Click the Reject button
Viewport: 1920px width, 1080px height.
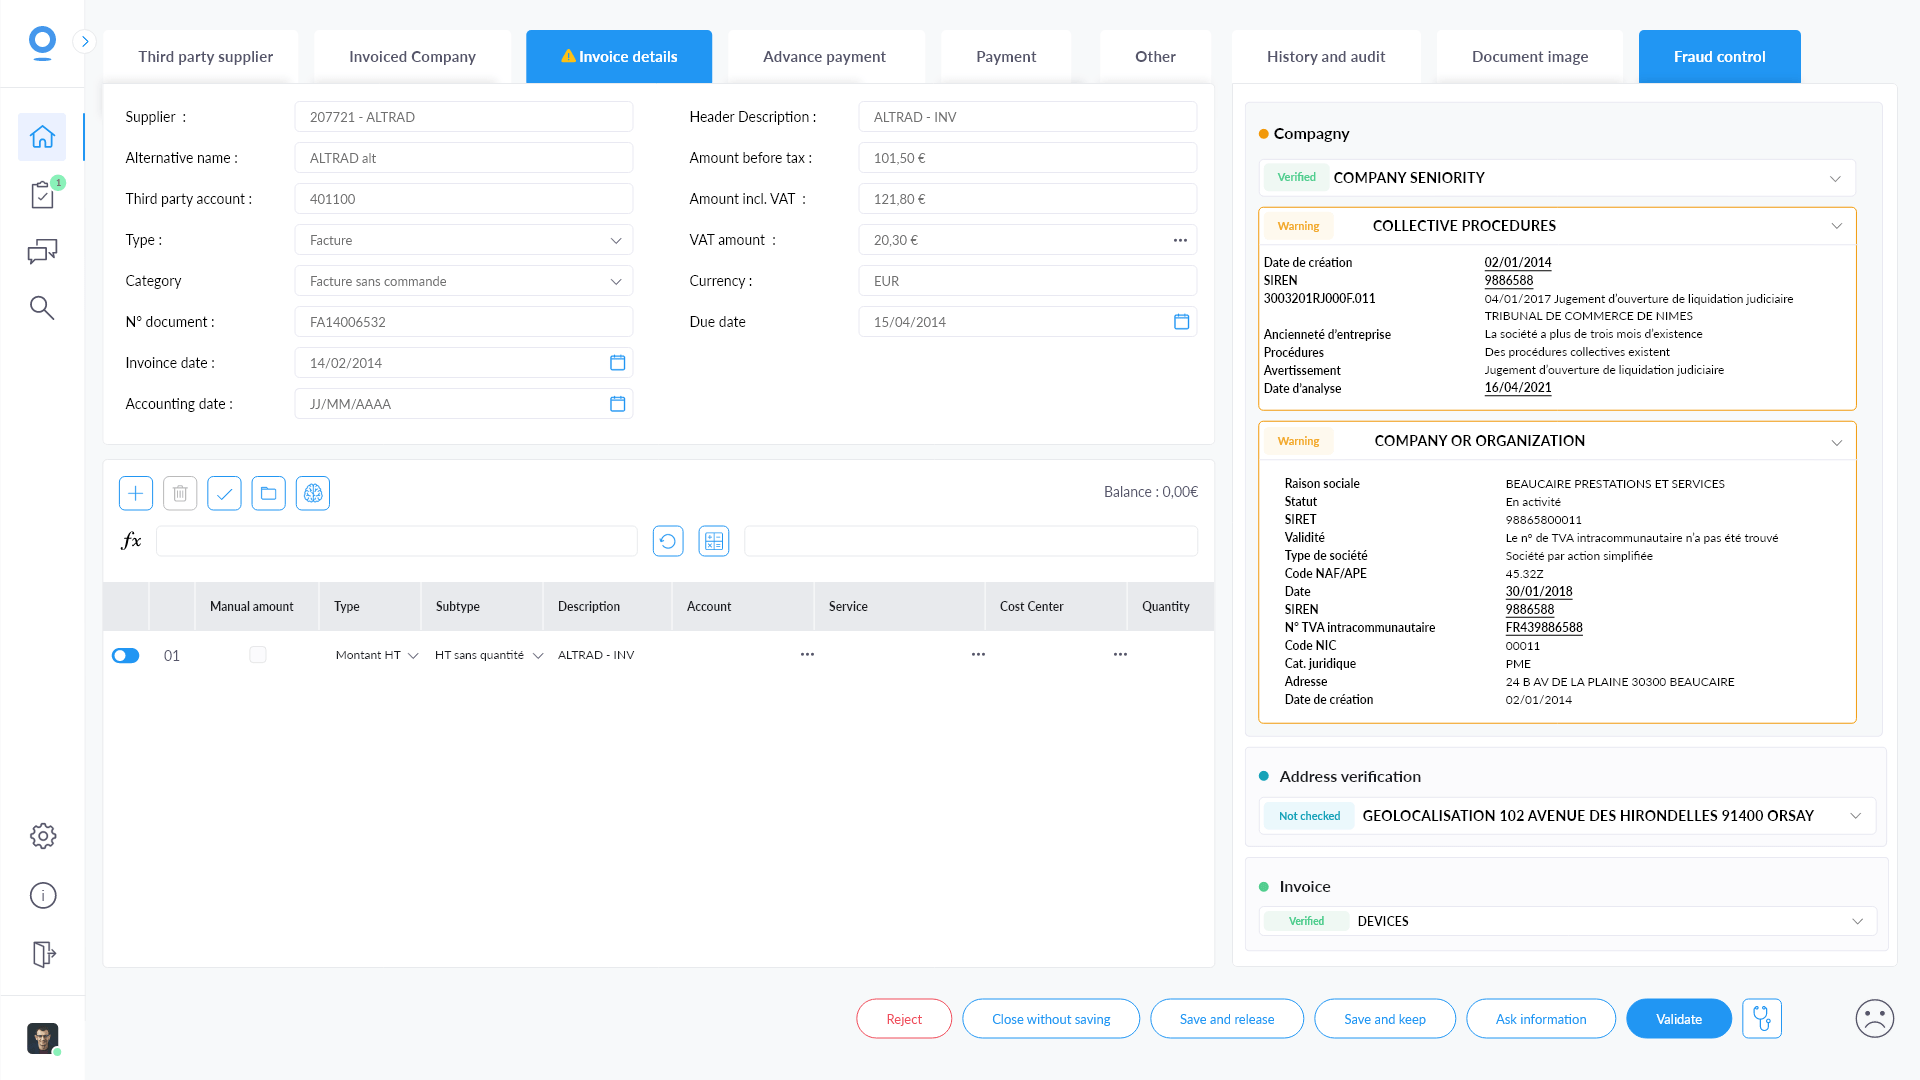pos(904,1019)
